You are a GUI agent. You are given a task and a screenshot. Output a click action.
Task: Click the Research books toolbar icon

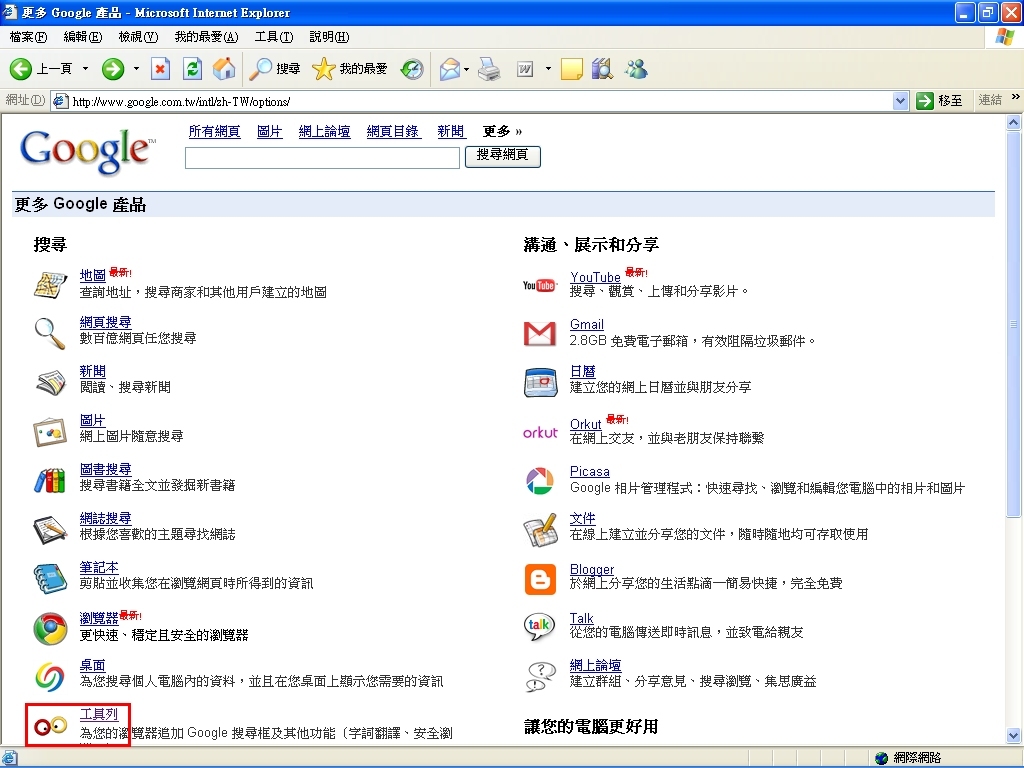pyautogui.click(x=602, y=69)
